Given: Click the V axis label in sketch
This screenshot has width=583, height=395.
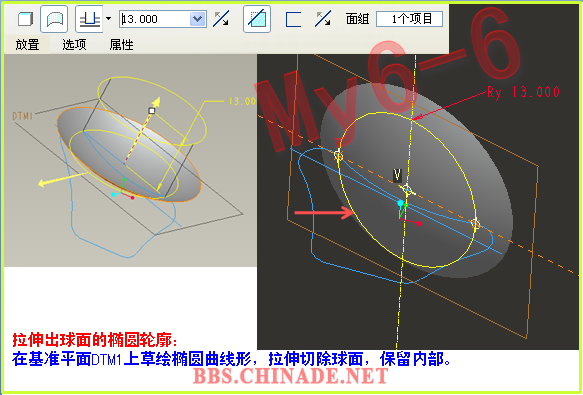Looking at the screenshot, I should [x=397, y=175].
